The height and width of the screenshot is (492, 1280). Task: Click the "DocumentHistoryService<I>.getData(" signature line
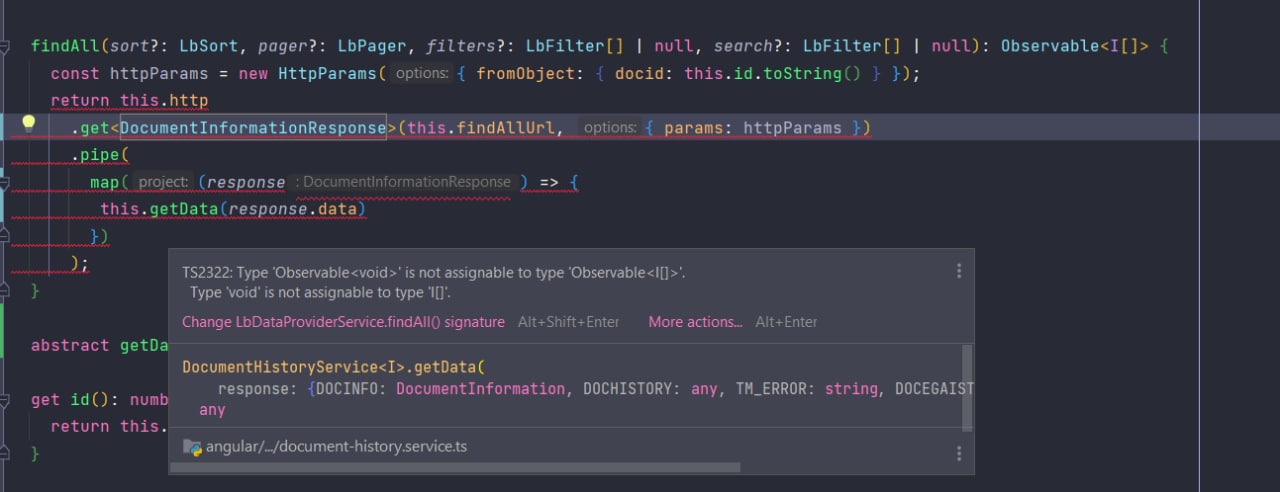click(333, 367)
